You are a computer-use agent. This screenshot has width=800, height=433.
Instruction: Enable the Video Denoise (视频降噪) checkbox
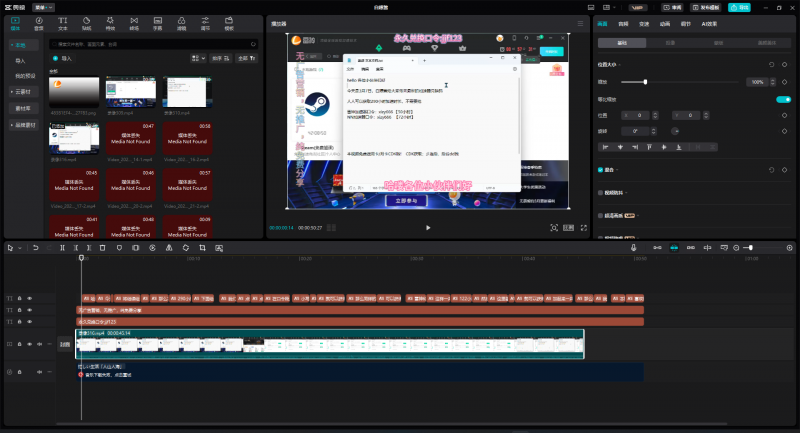599,192
